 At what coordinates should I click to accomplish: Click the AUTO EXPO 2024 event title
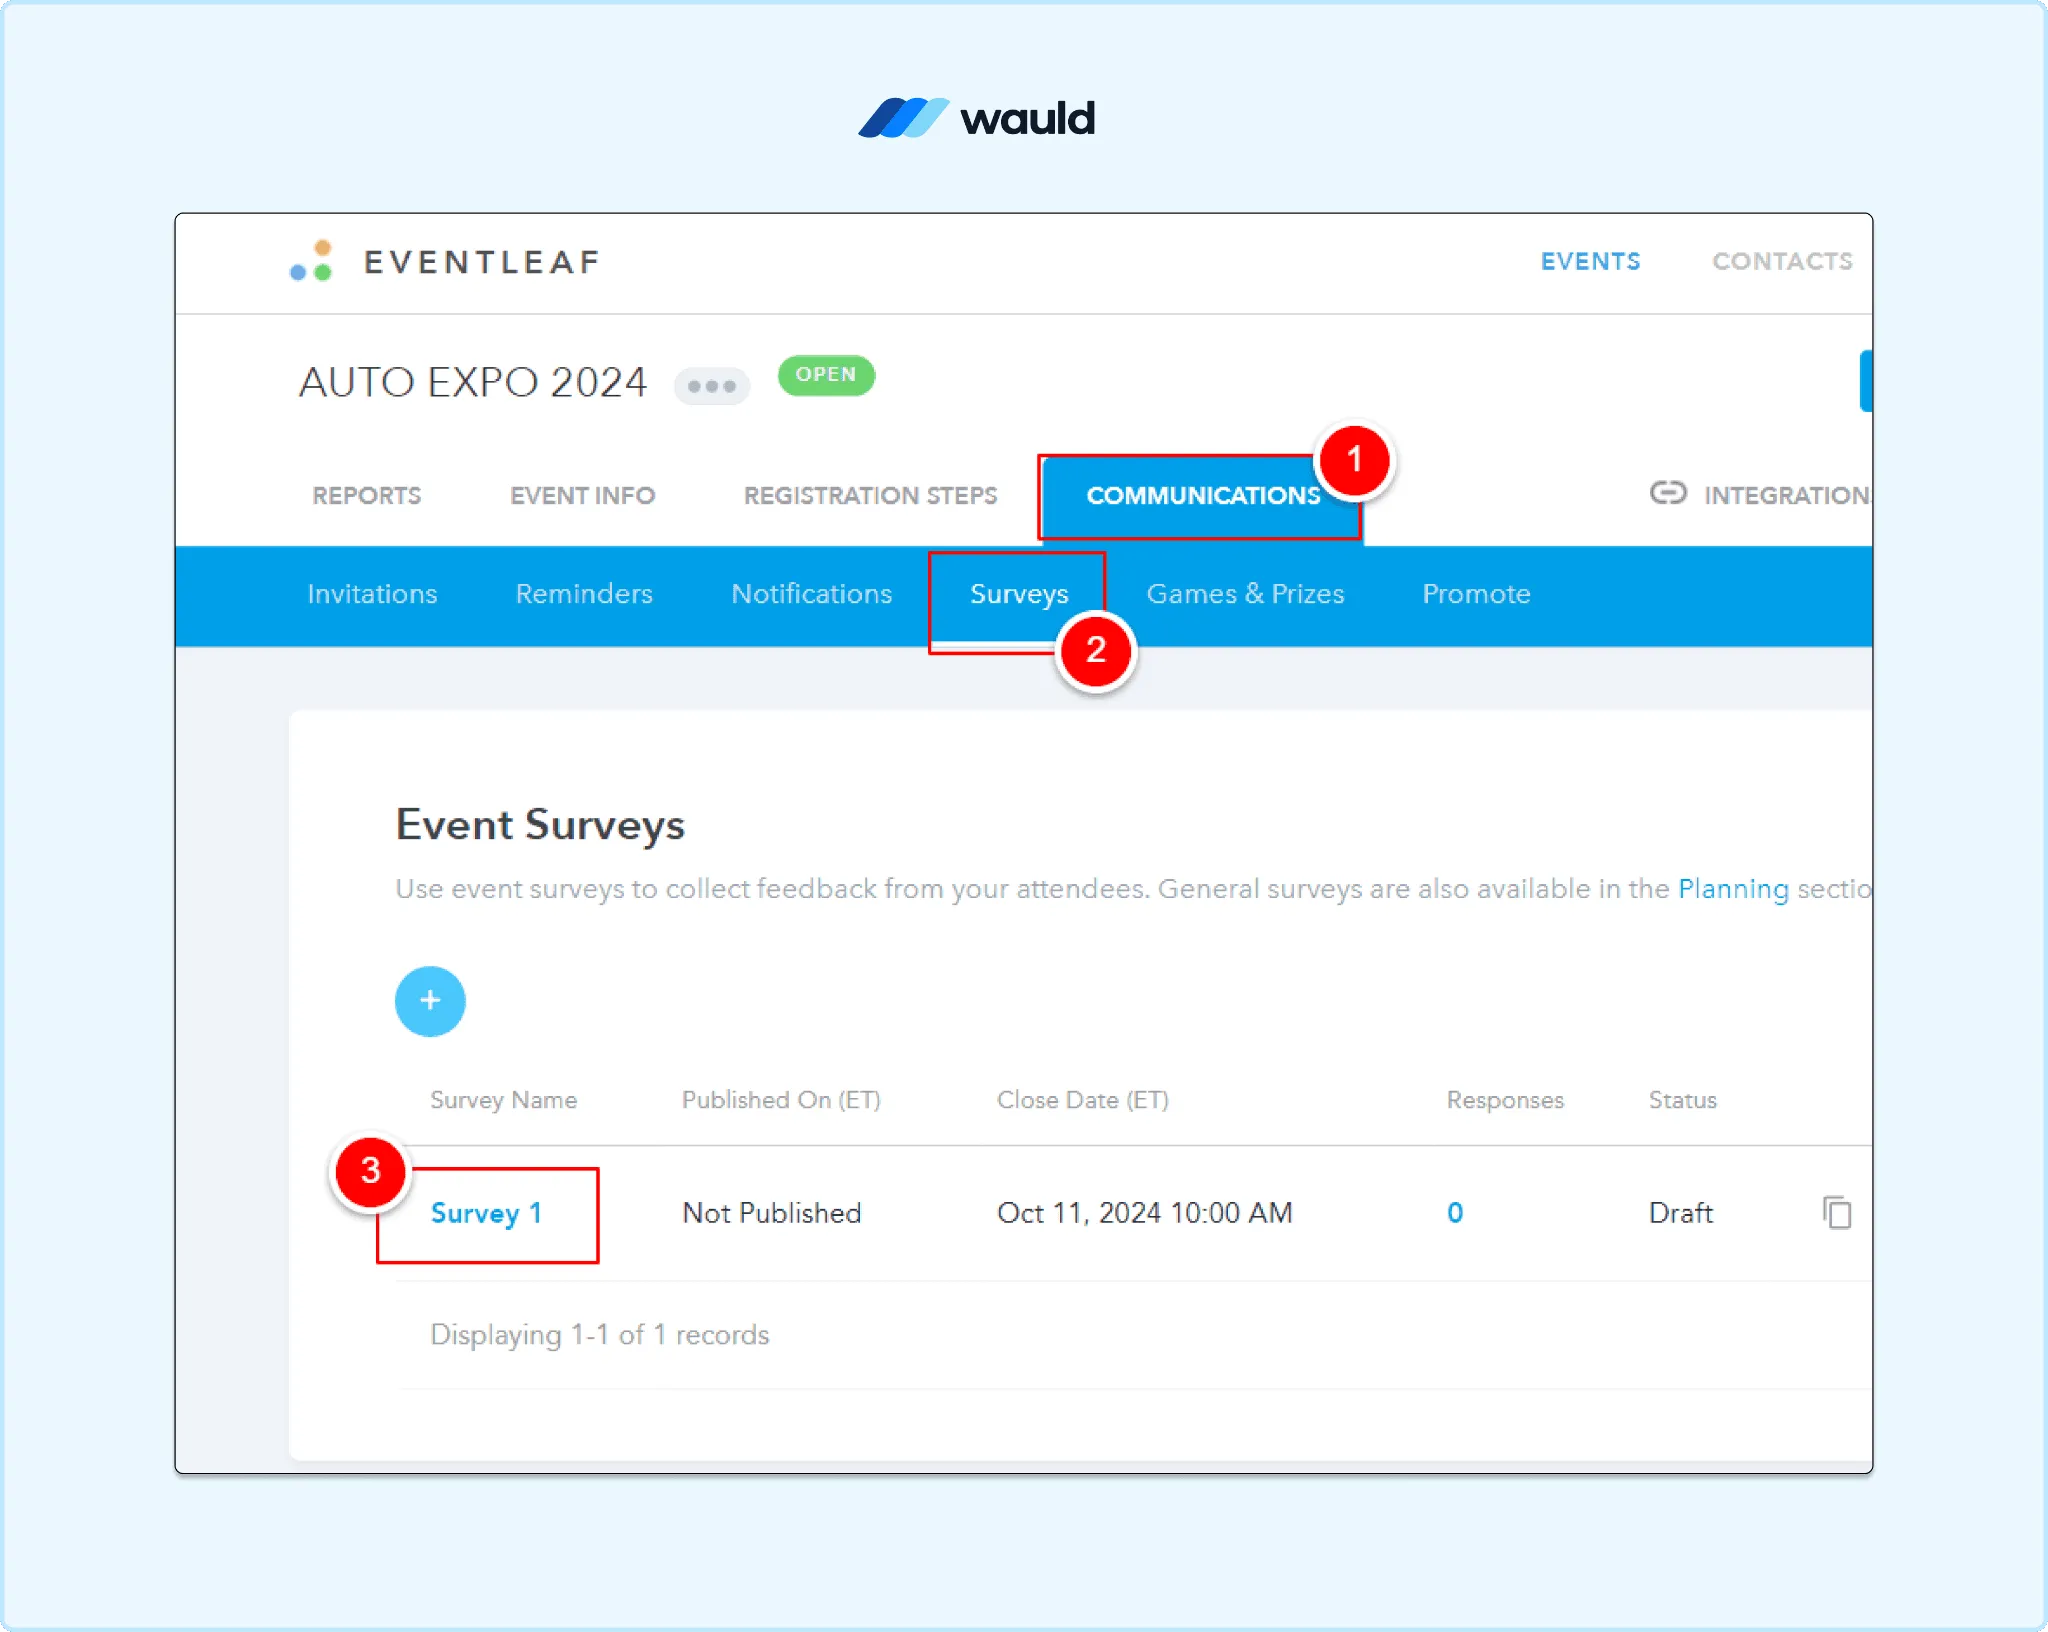[473, 382]
